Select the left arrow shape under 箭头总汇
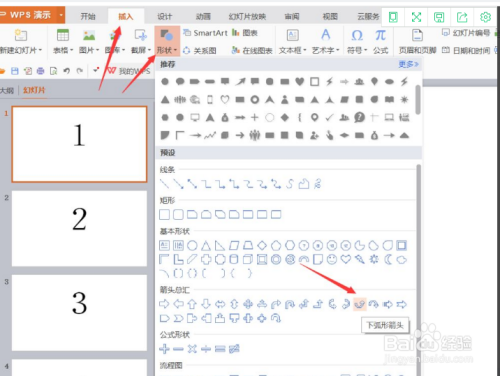Viewport: 500px width, 376px height. (x=178, y=304)
